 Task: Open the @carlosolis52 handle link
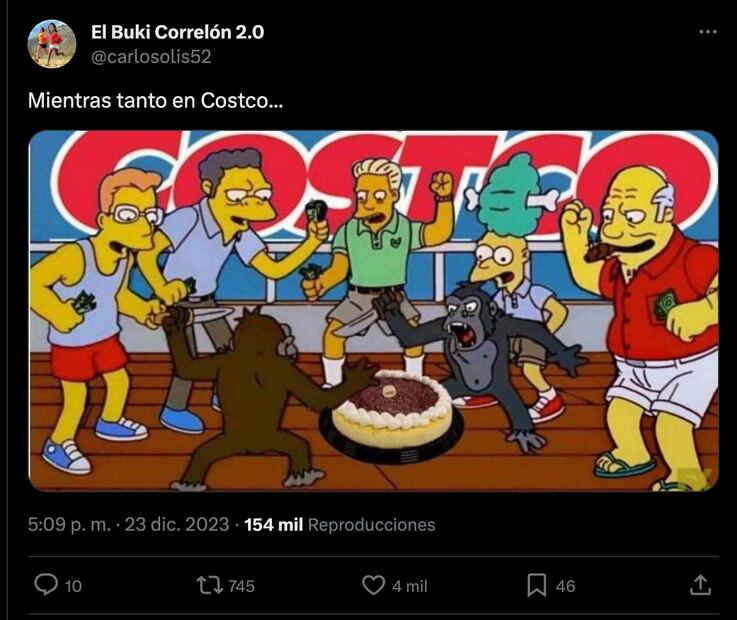[x=151, y=57]
